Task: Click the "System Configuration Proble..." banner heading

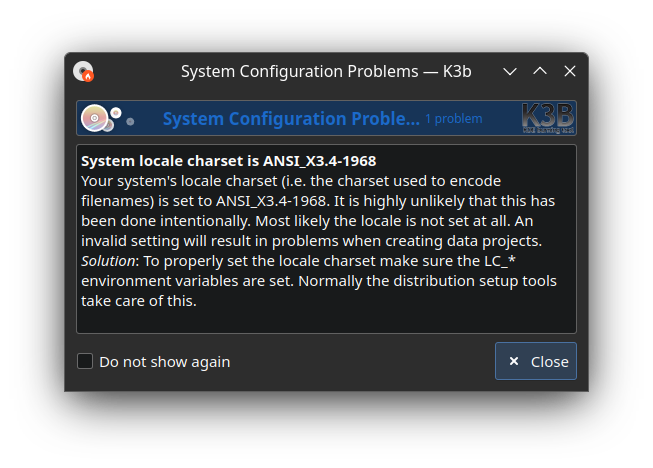Action: pyautogui.click(x=290, y=119)
